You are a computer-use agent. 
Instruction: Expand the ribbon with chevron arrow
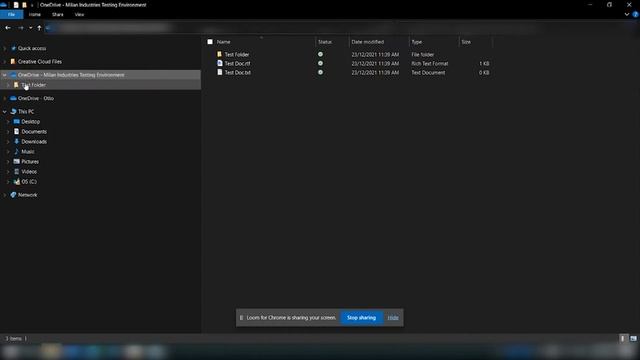click(627, 14)
